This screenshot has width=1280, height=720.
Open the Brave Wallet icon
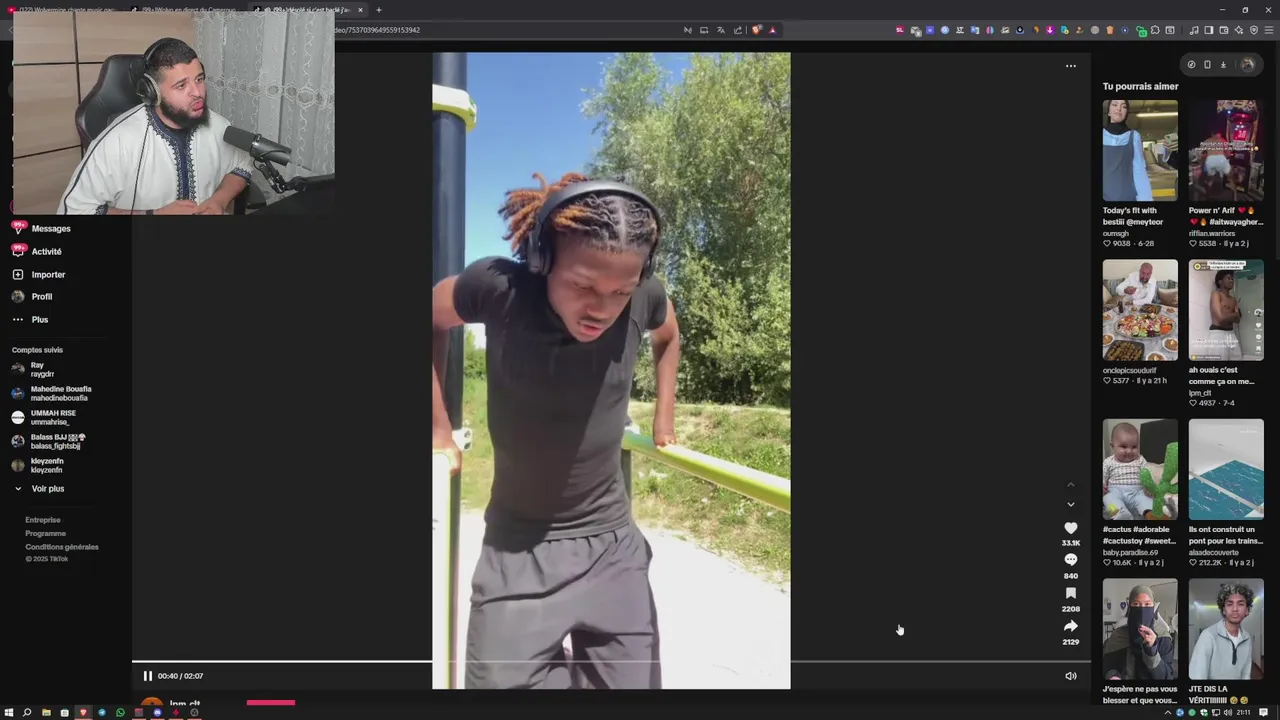click(x=1224, y=30)
